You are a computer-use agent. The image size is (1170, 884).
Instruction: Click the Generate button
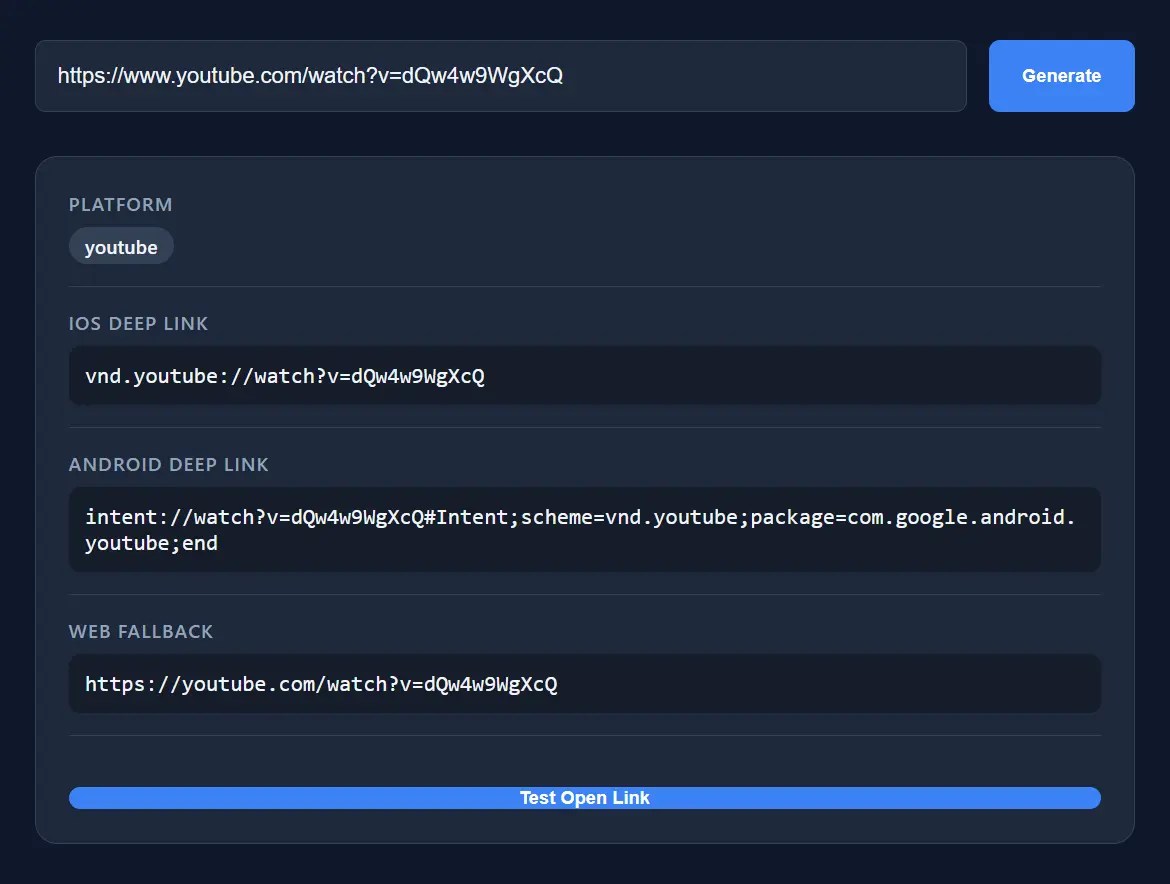coord(1061,75)
